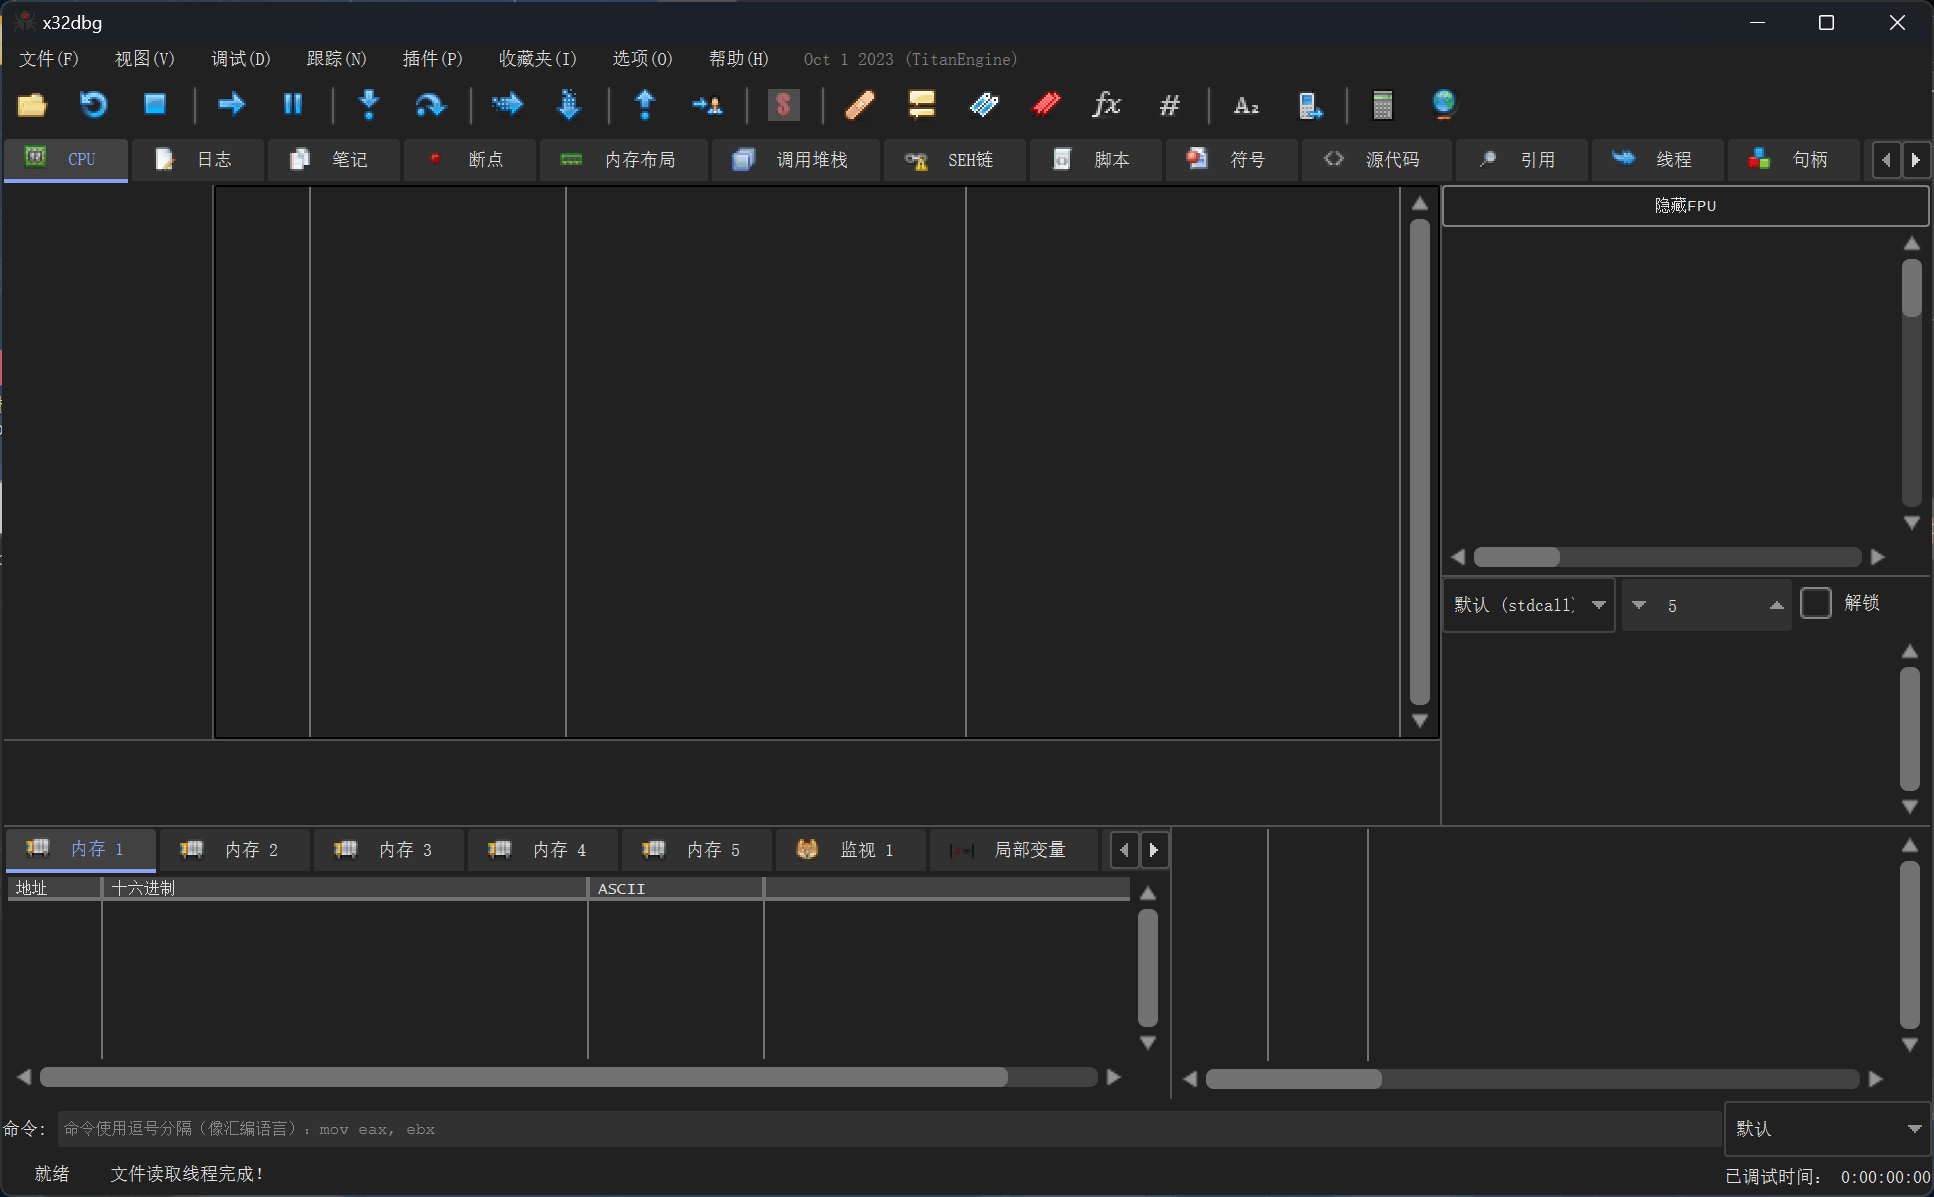The height and width of the screenshot is (1197, 1934).
Task: Click the 文件读取线程完成! status message
Action: tap(187, 1174)
